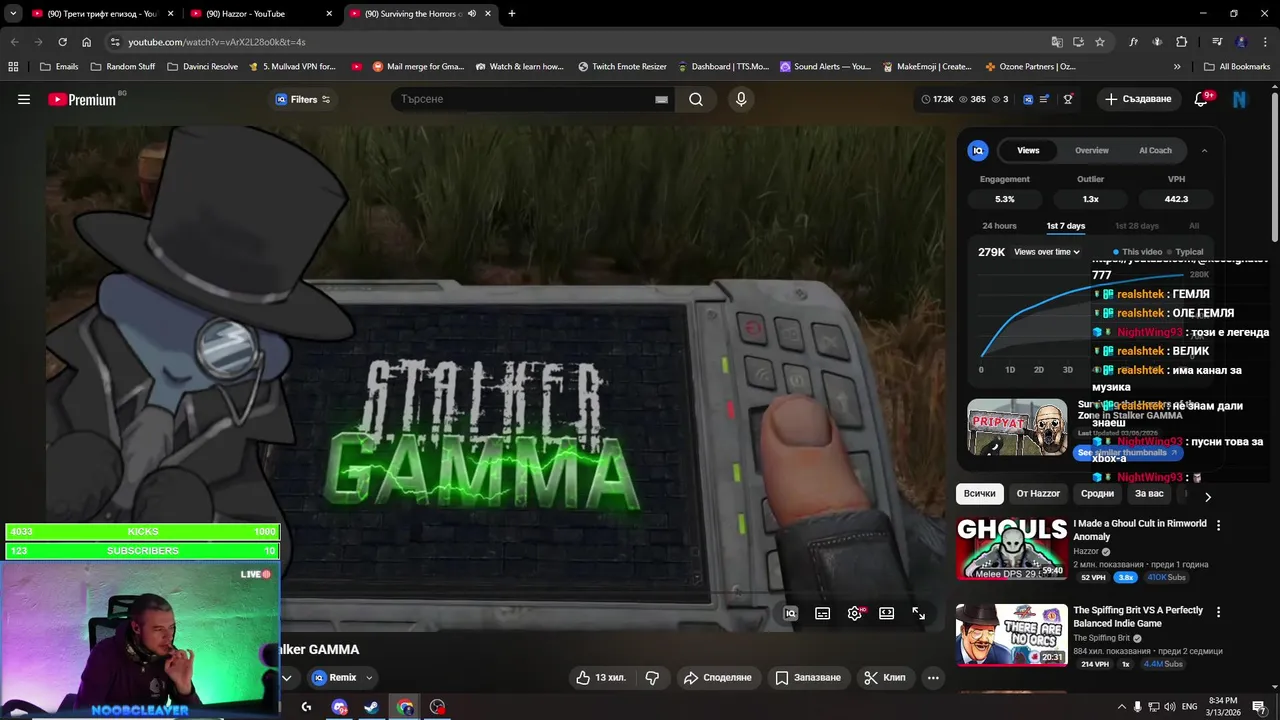This screenshot has width=1280, height=720.
Task: Toggle subtitles on the video player
Action: coord(823,613)
